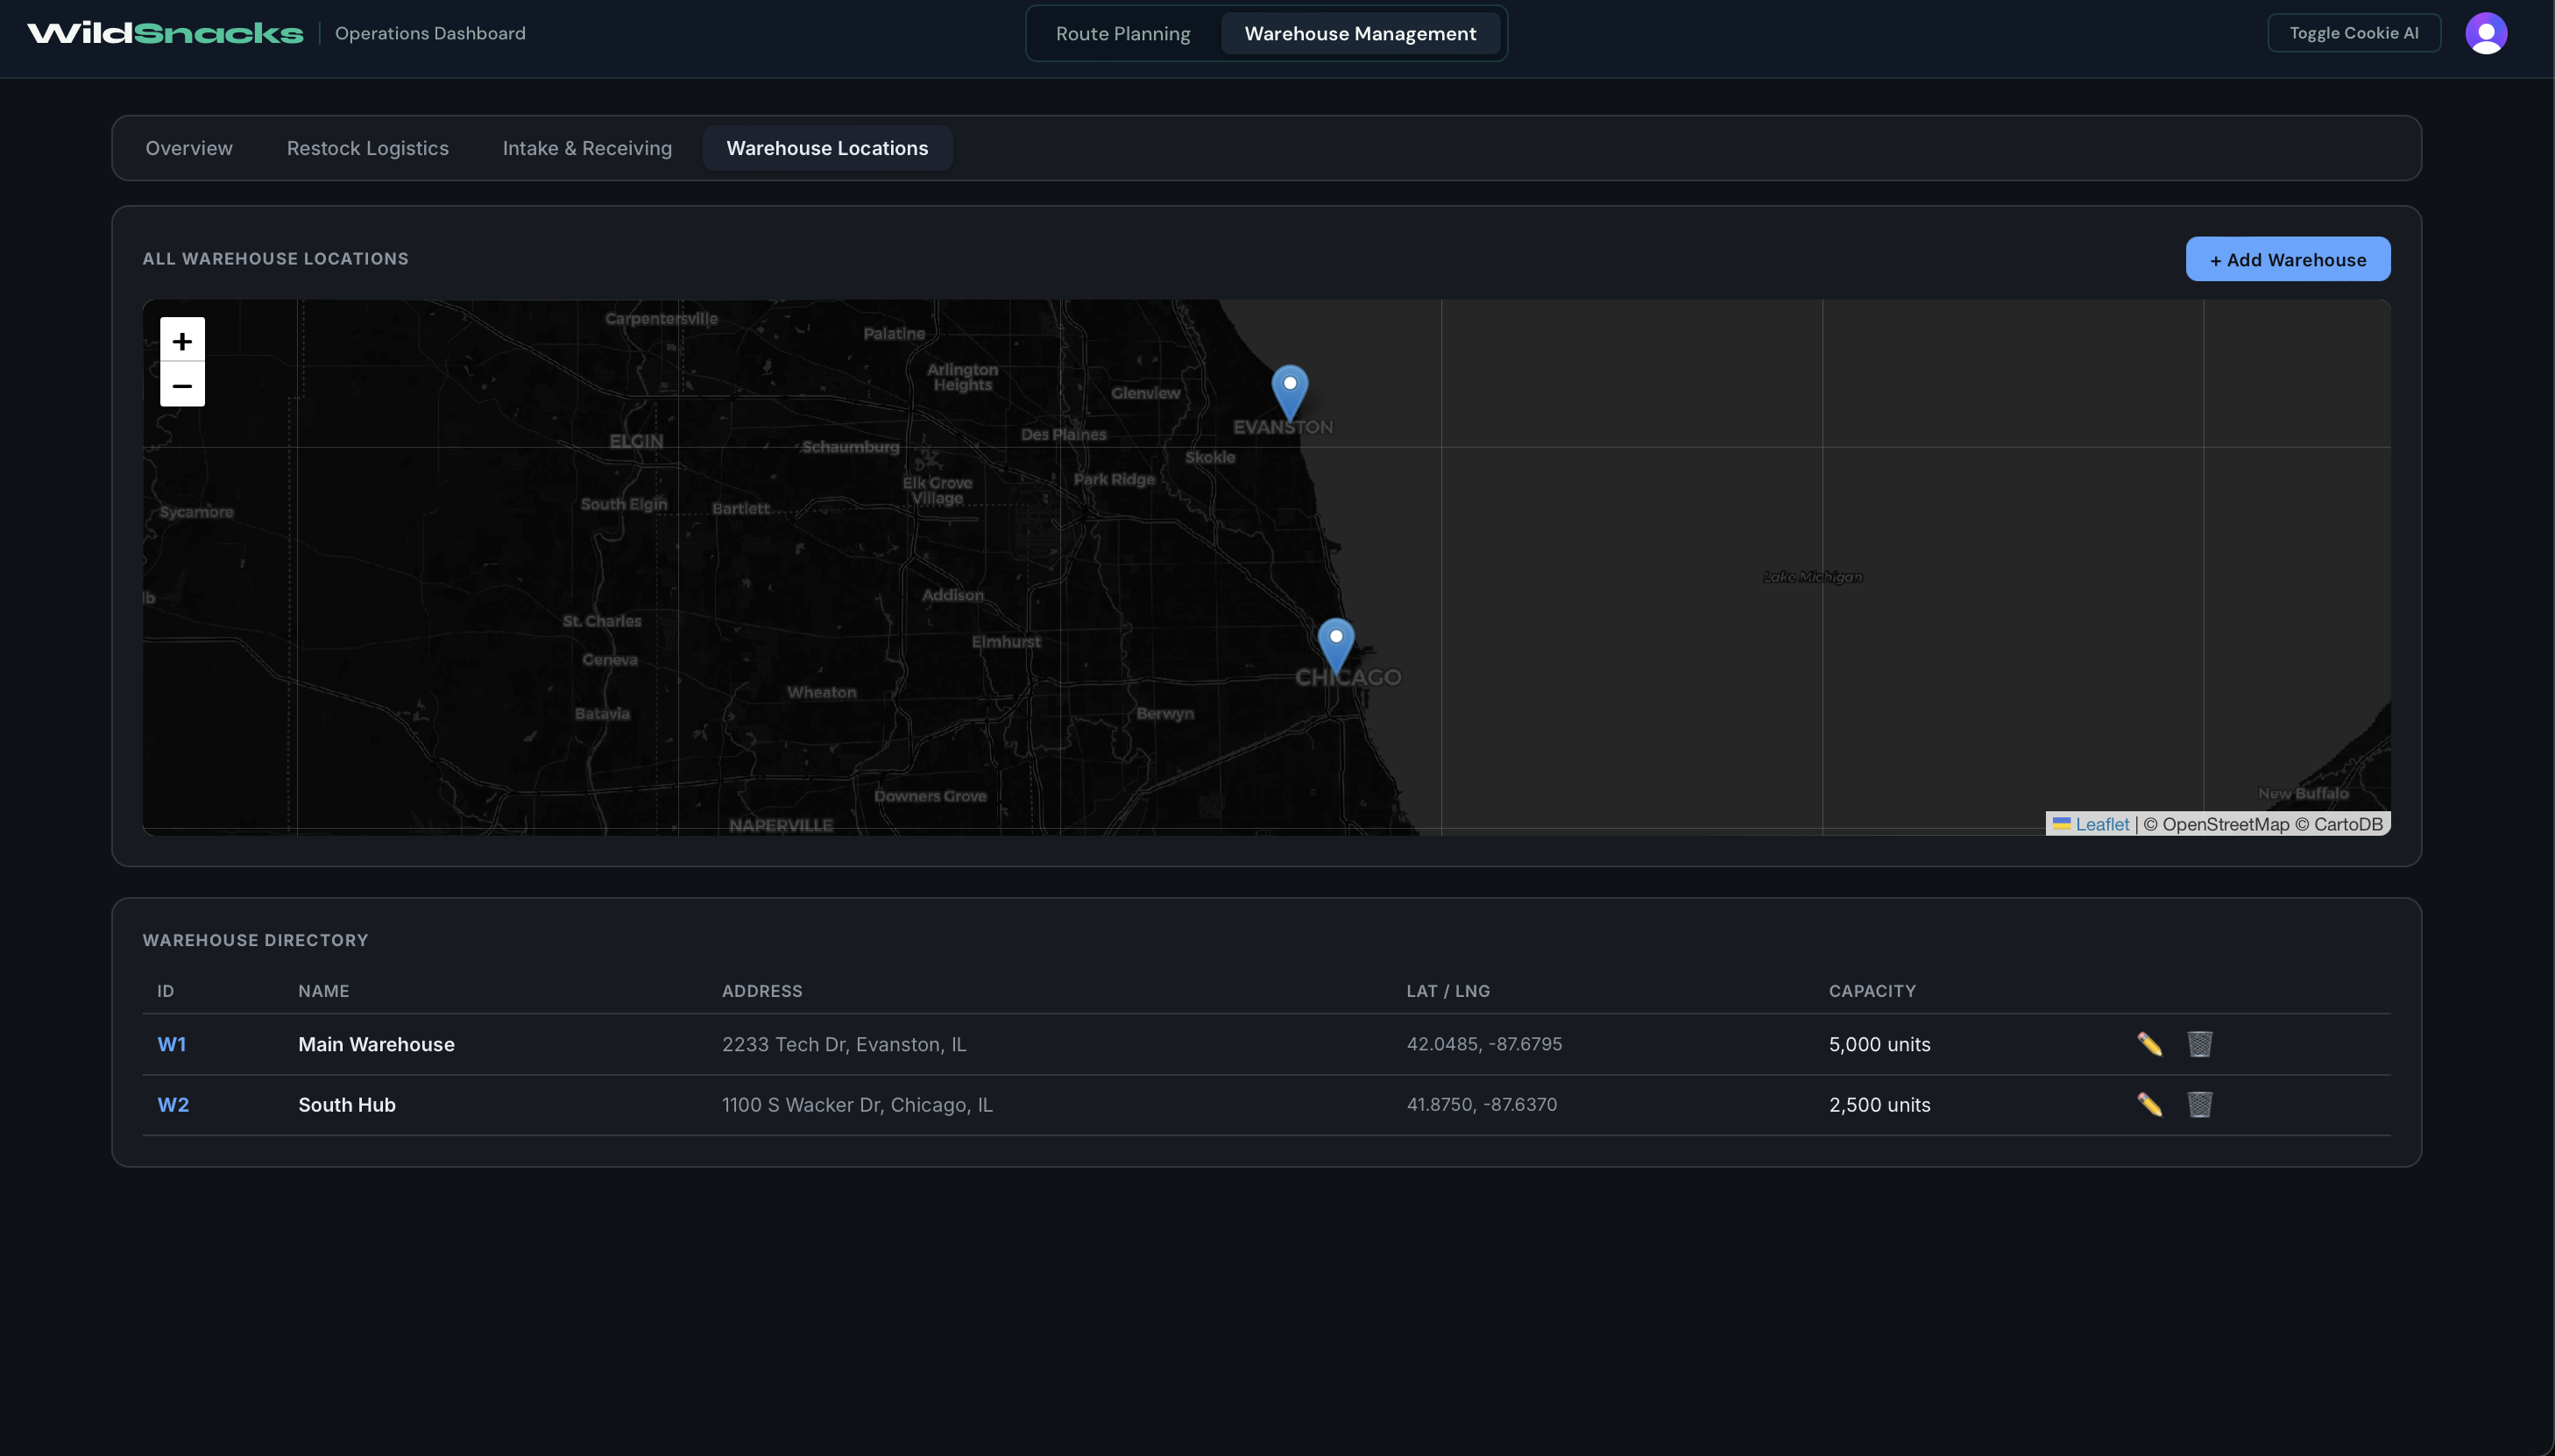Open the Intake & Receiving tab
This screenshot has height=1456, width=2555.
pyautogui.click(x=587, y=148)
